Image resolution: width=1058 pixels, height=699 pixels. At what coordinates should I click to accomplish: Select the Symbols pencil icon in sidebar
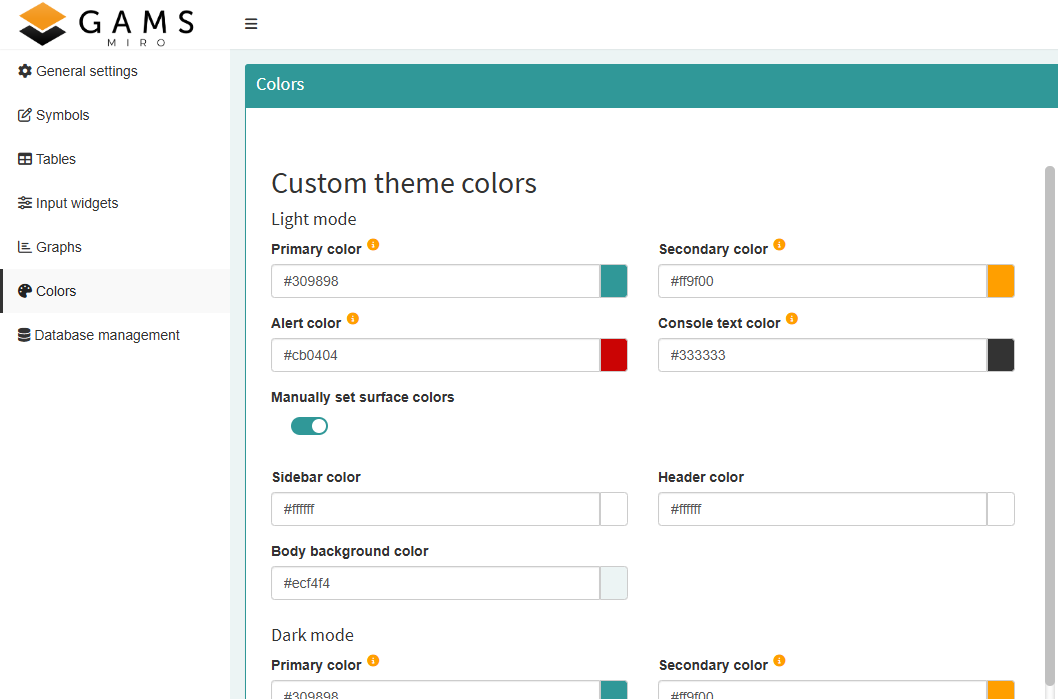(24, 115)
